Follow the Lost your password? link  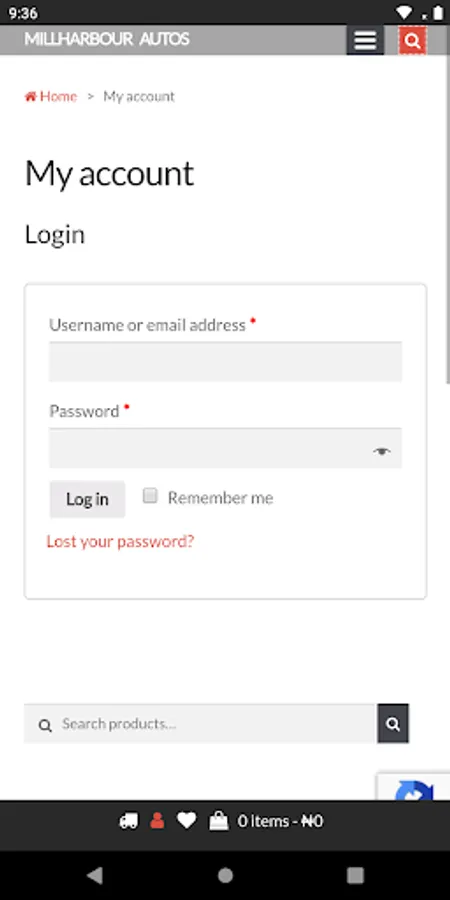(121, 541)
